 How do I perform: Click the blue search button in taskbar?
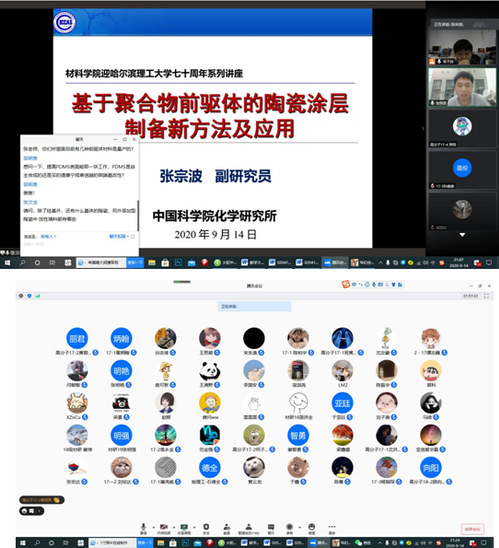135,262
